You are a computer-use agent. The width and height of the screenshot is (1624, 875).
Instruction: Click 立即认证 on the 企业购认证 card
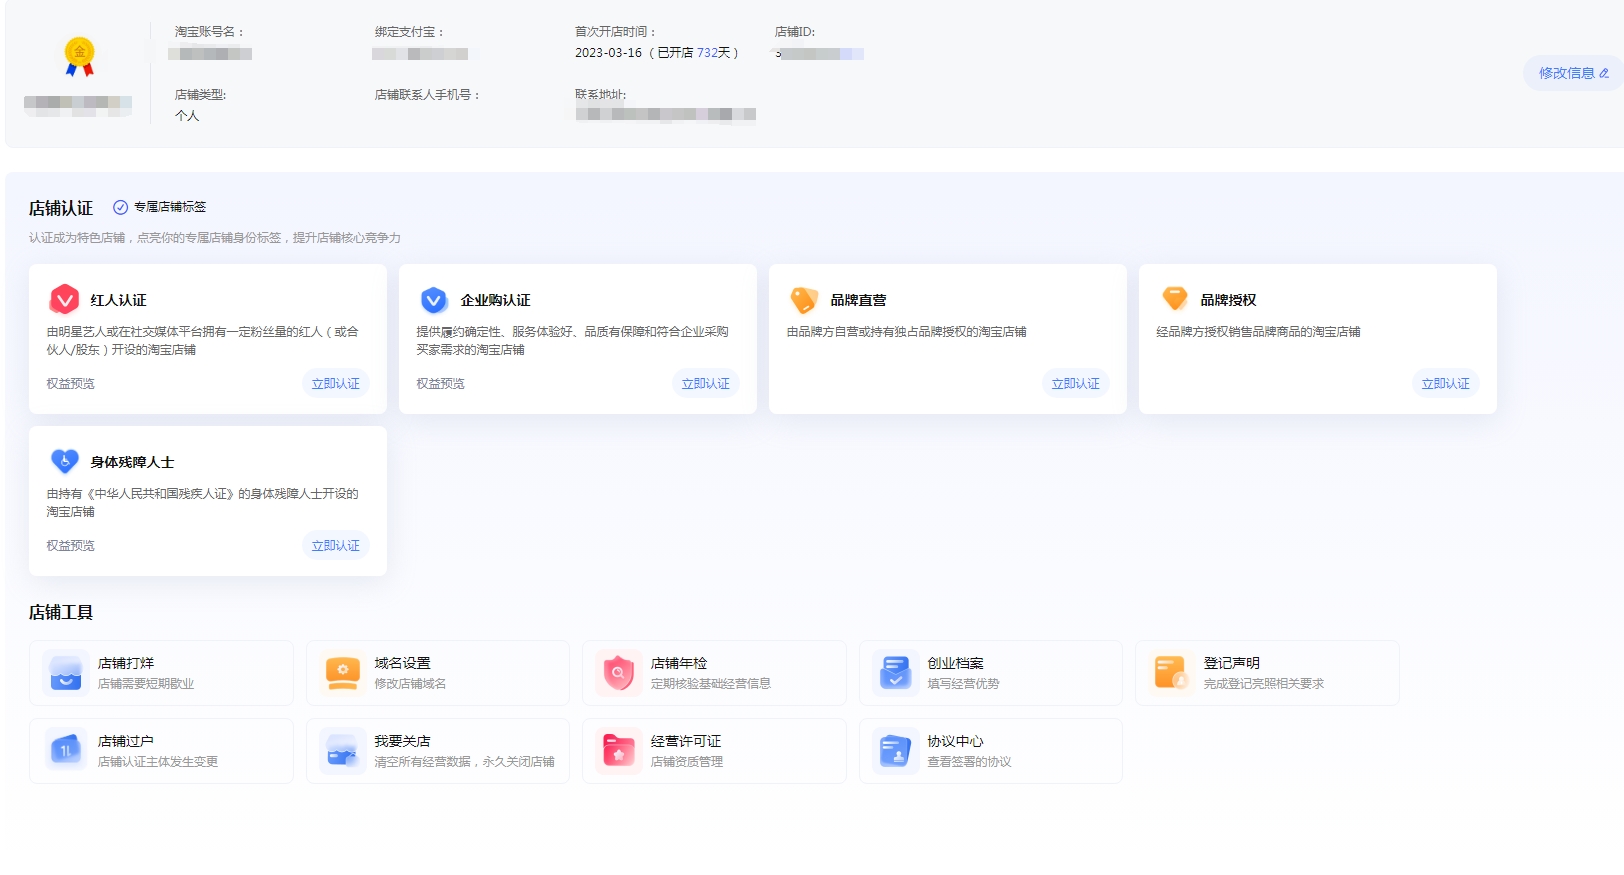click(x=706, y=384)
